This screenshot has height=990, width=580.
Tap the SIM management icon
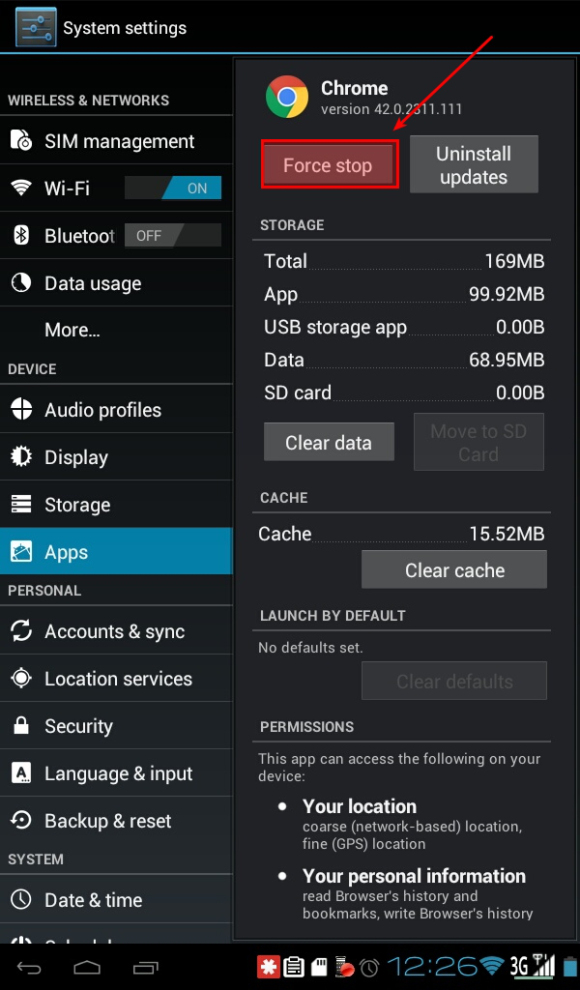21,141
